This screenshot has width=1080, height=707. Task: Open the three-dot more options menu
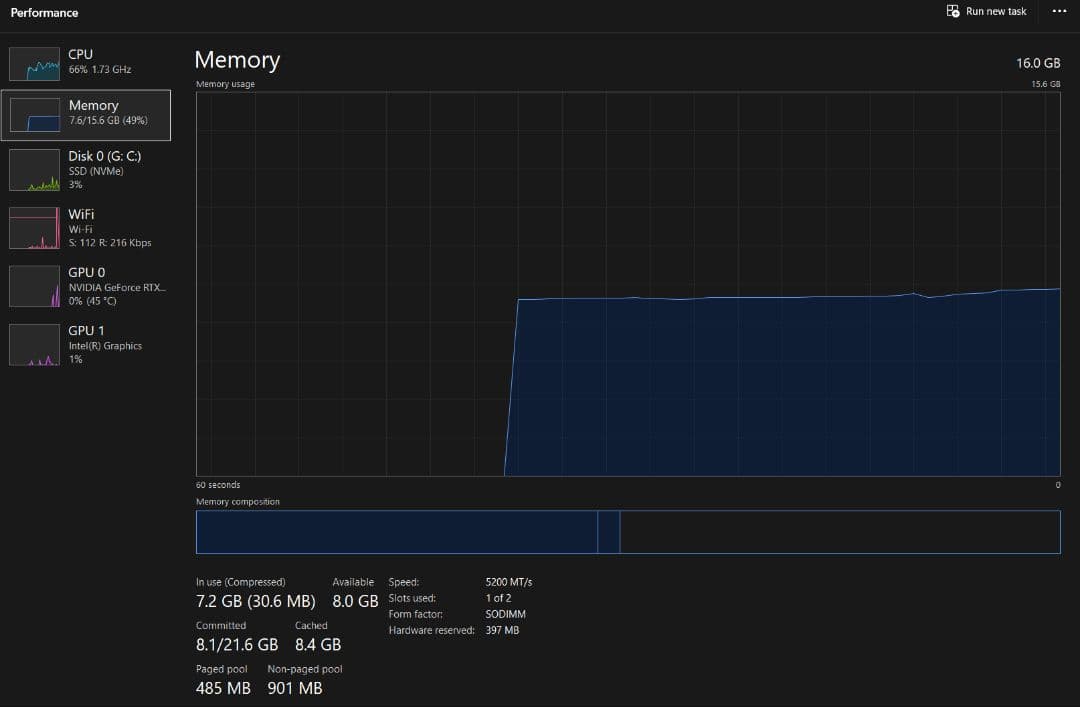[x=1059, y=11]
